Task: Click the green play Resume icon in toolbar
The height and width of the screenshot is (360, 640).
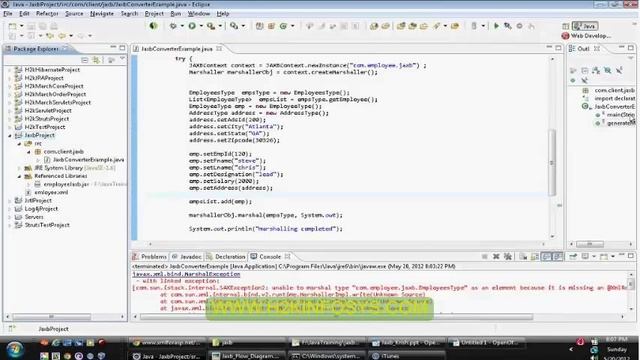Action: click(496, 26)
